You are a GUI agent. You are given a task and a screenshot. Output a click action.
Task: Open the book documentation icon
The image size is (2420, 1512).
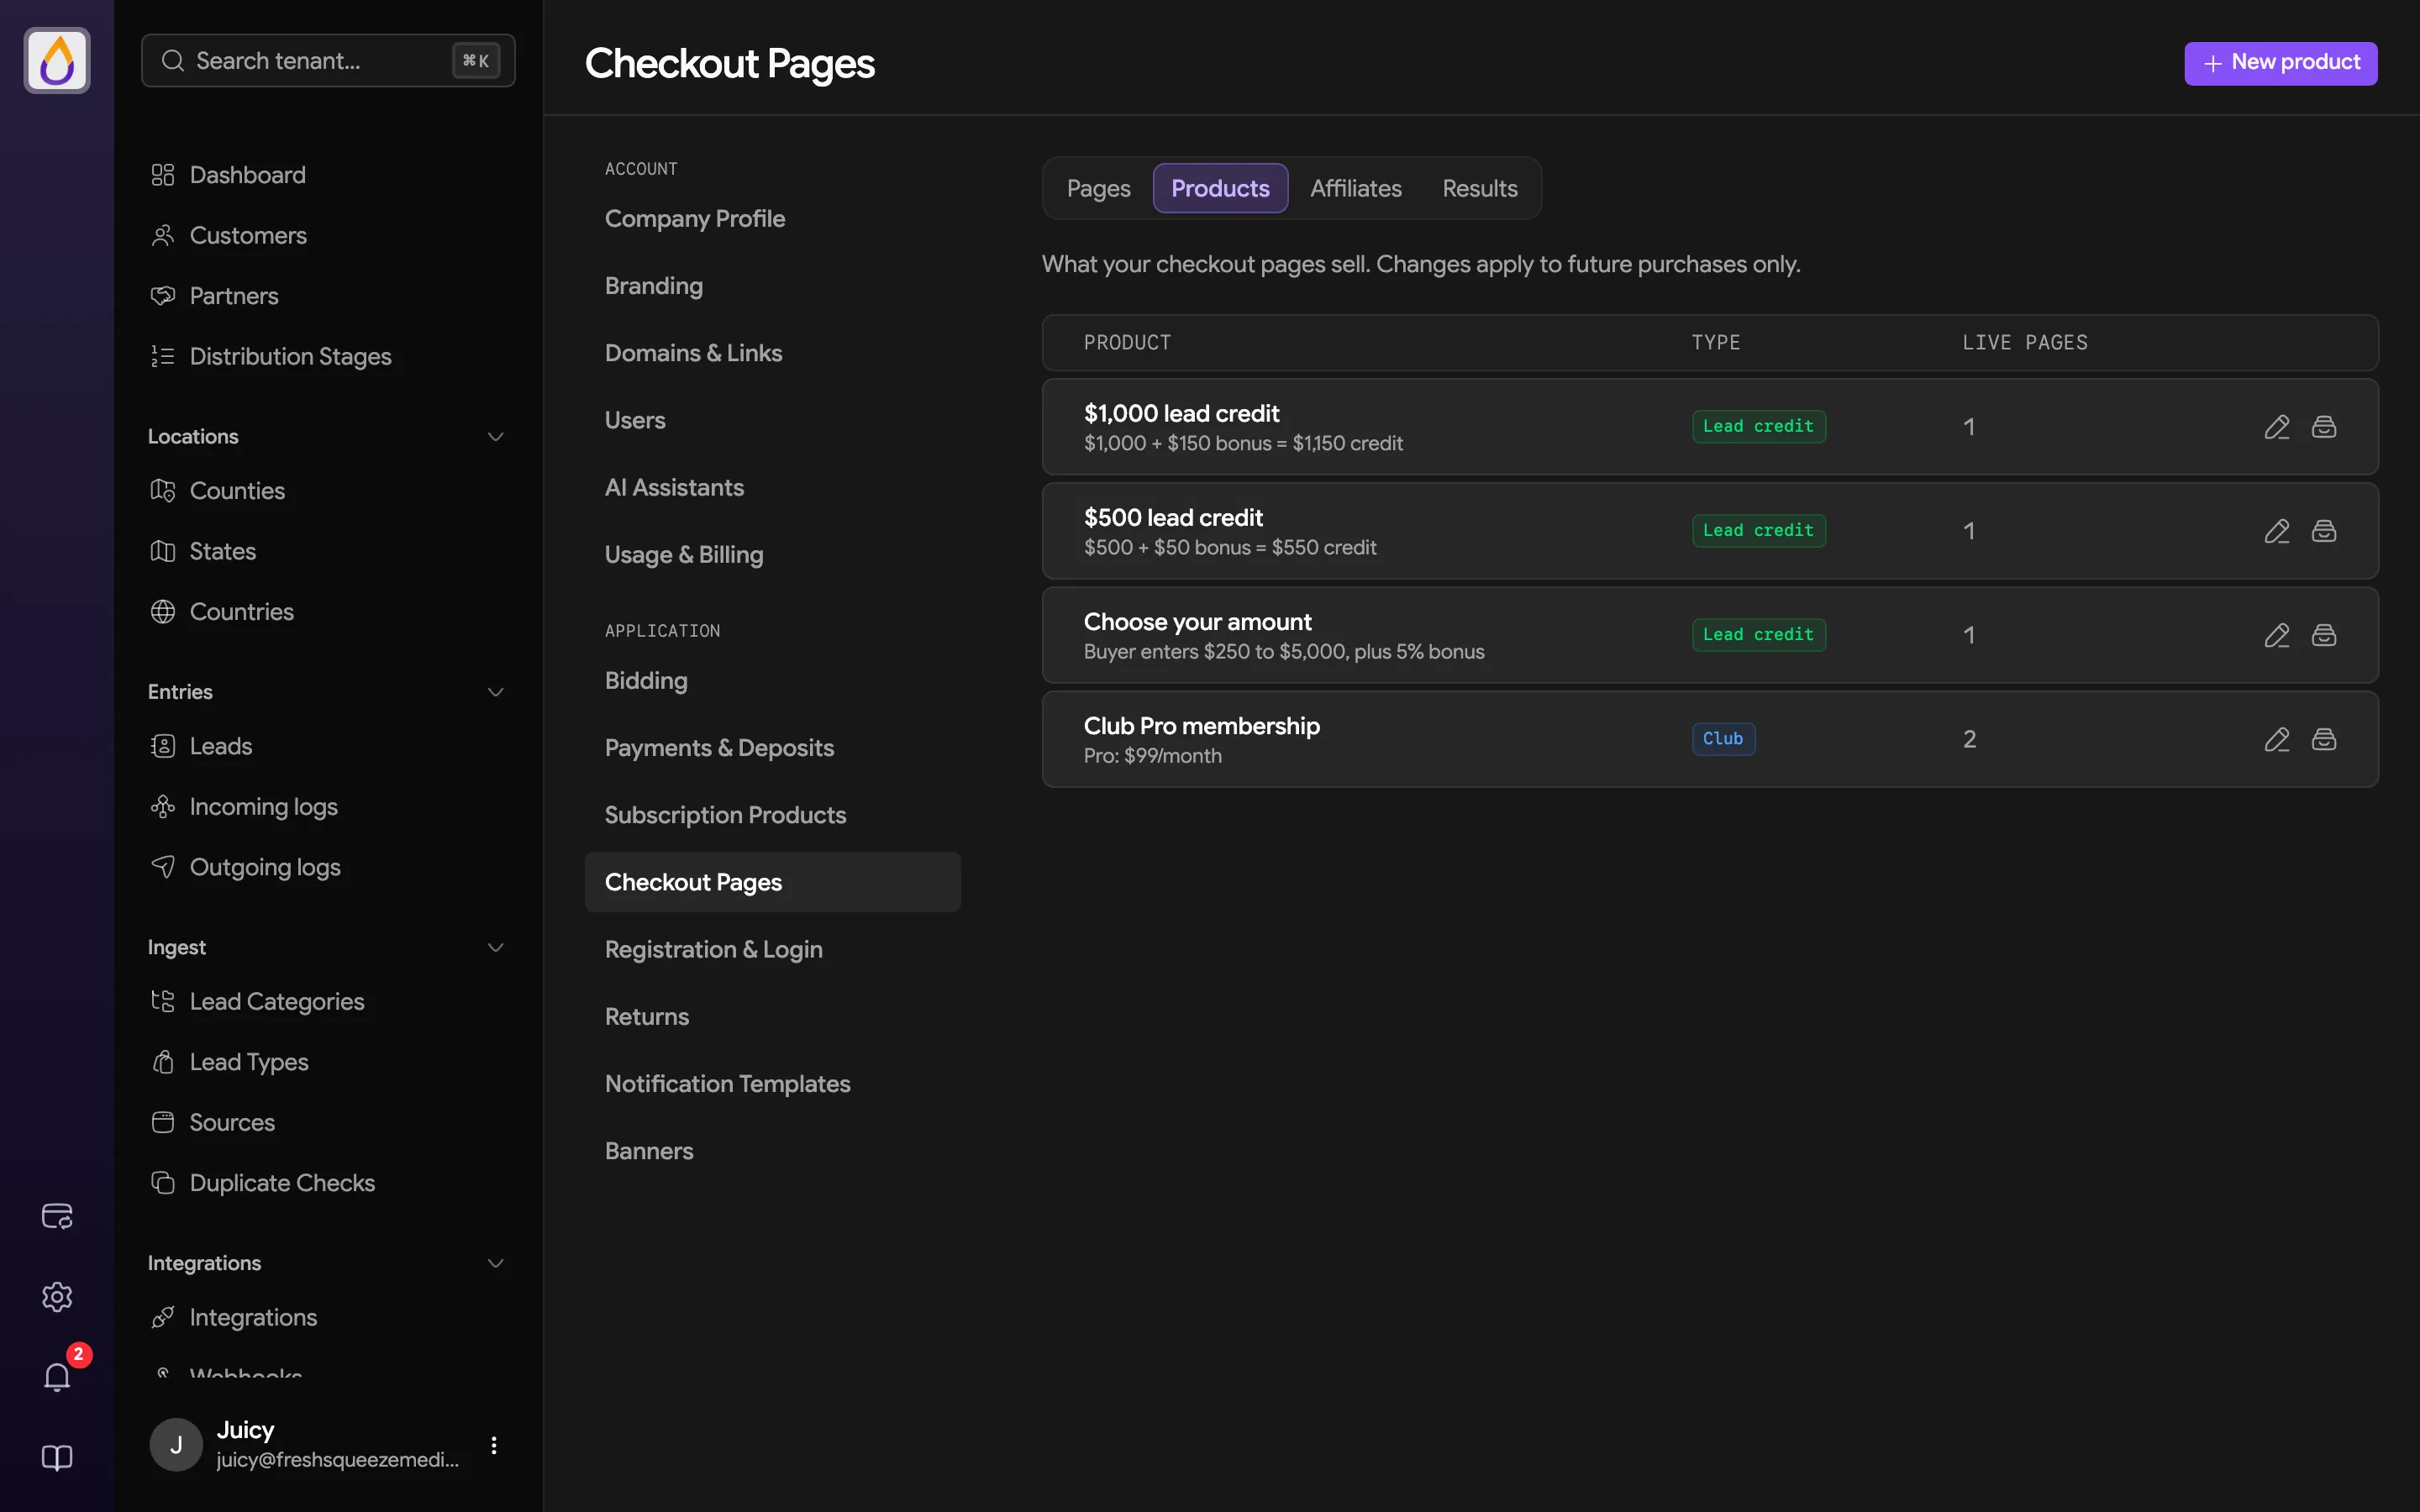tap(57, 1458)
